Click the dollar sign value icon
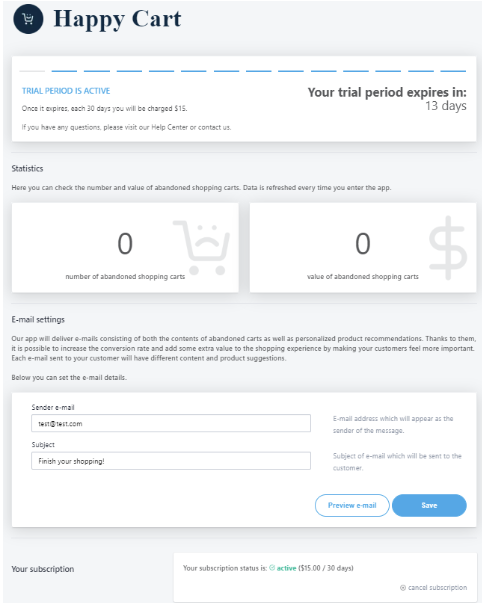The width and height of the screenshot is (482, 608). (x=448, y=248)
